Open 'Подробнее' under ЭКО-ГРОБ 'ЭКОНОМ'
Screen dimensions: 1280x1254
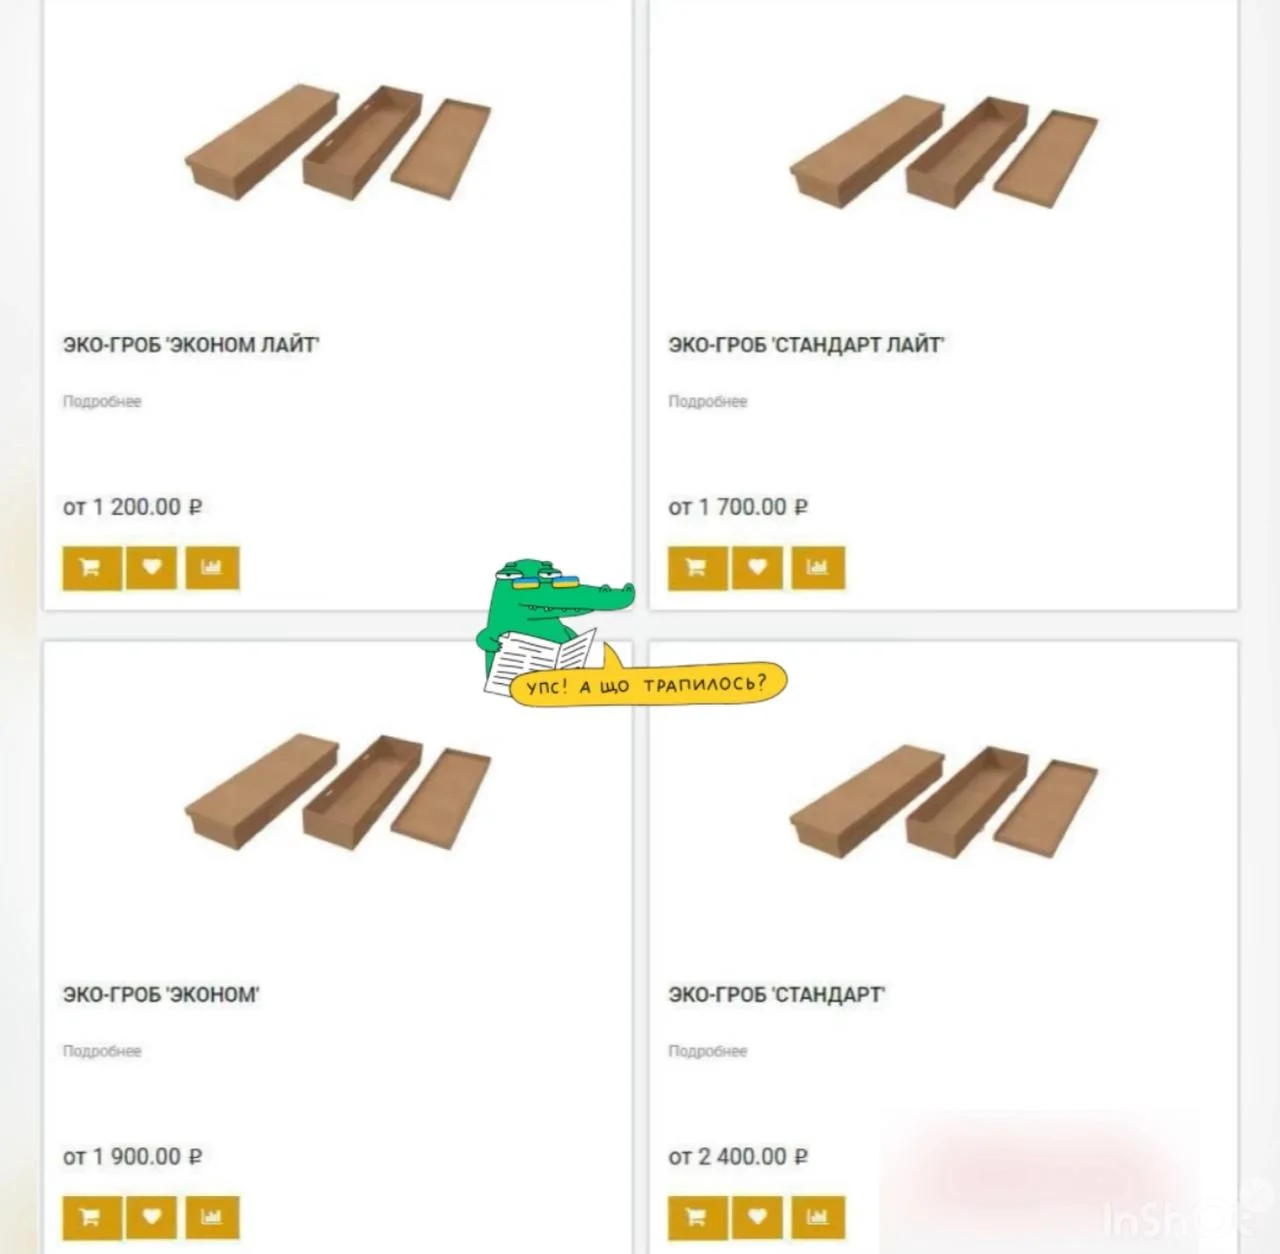(x=102, y=1051)
